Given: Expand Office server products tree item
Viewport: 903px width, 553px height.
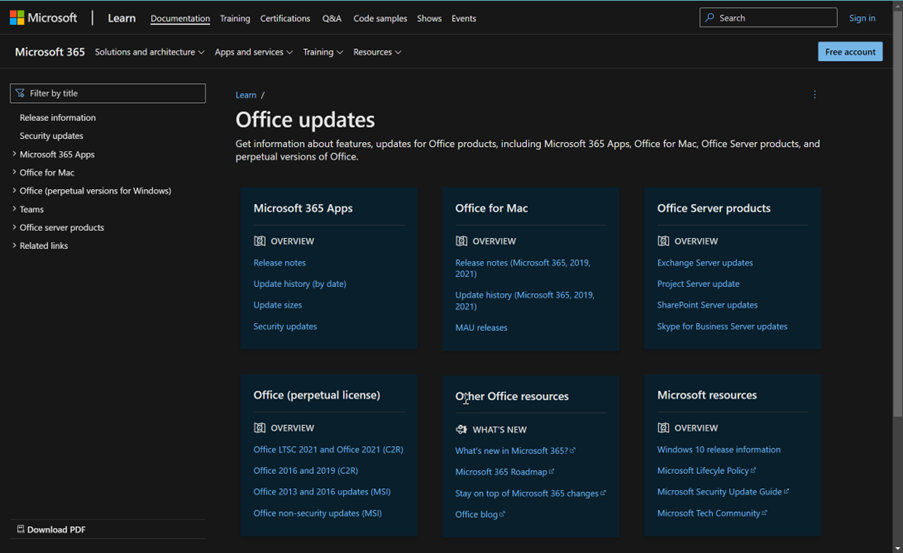Looking at the screenshot, I should point(14,228).
